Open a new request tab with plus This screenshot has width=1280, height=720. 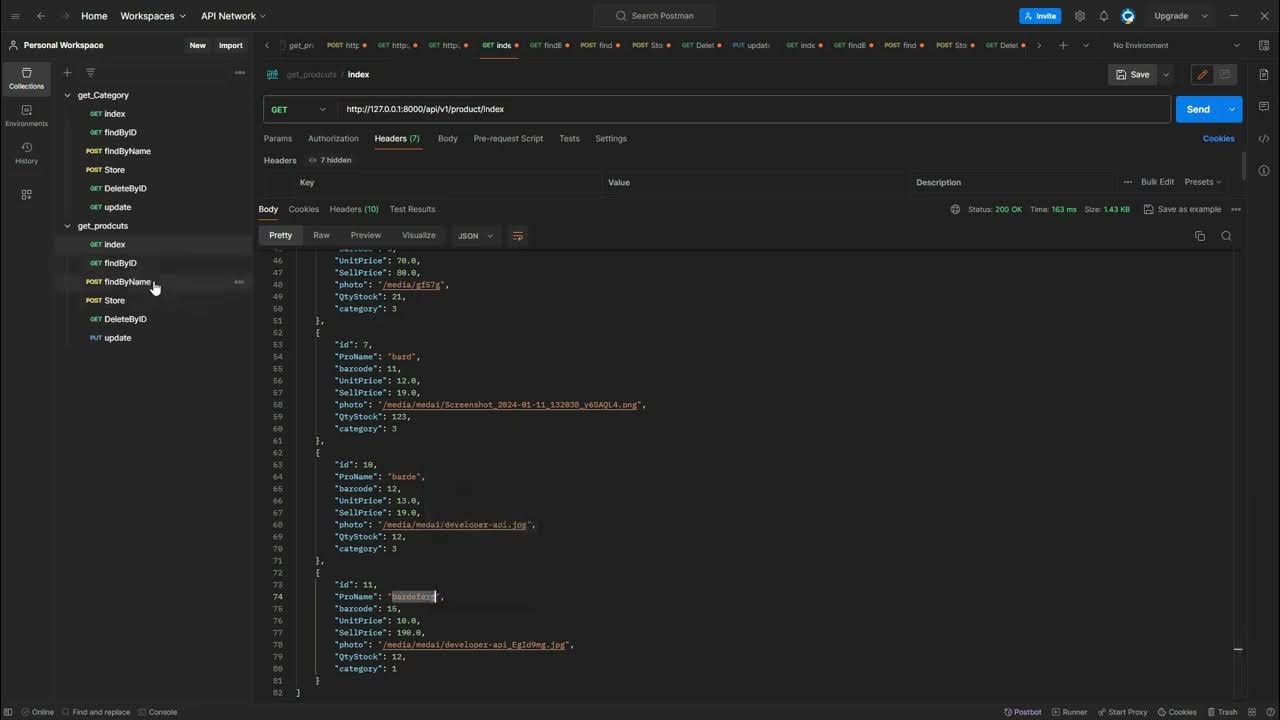(x=1063, y=45)
